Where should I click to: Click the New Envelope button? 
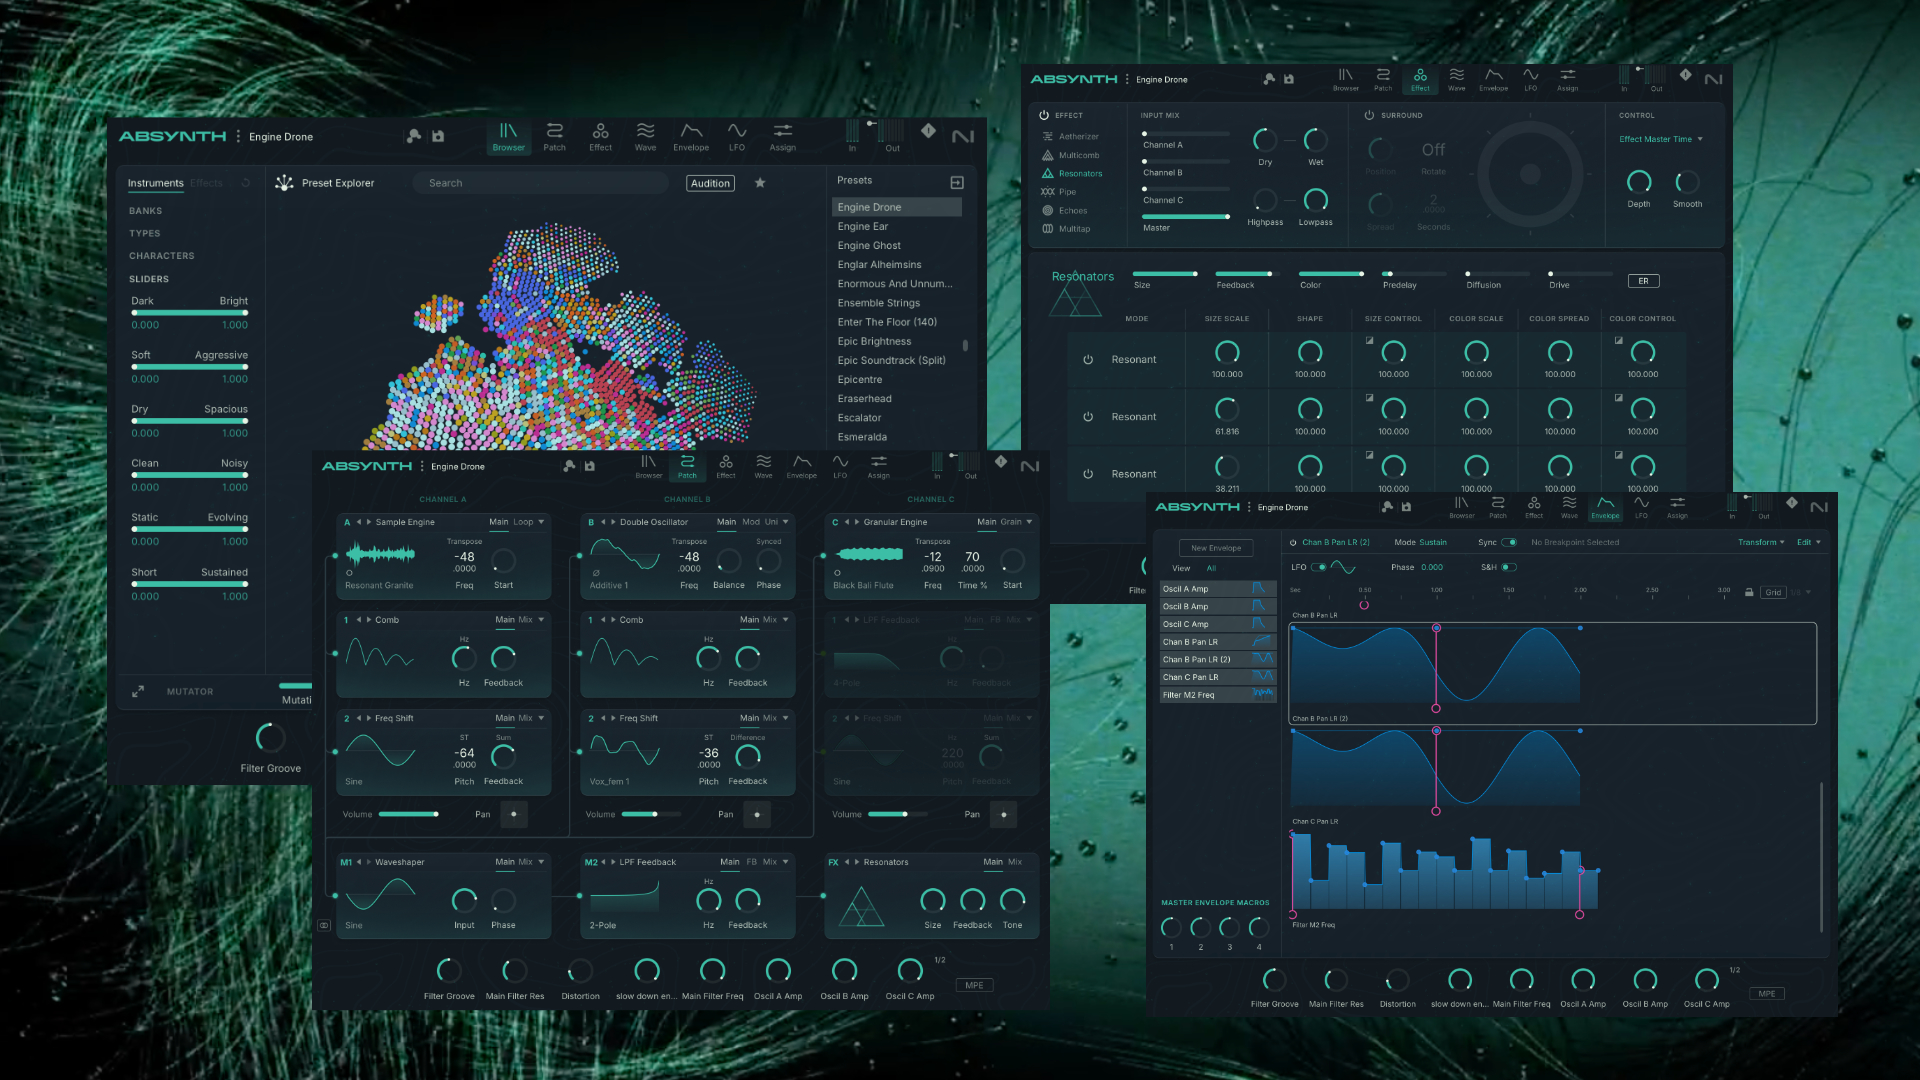(x=1216, y=548)
